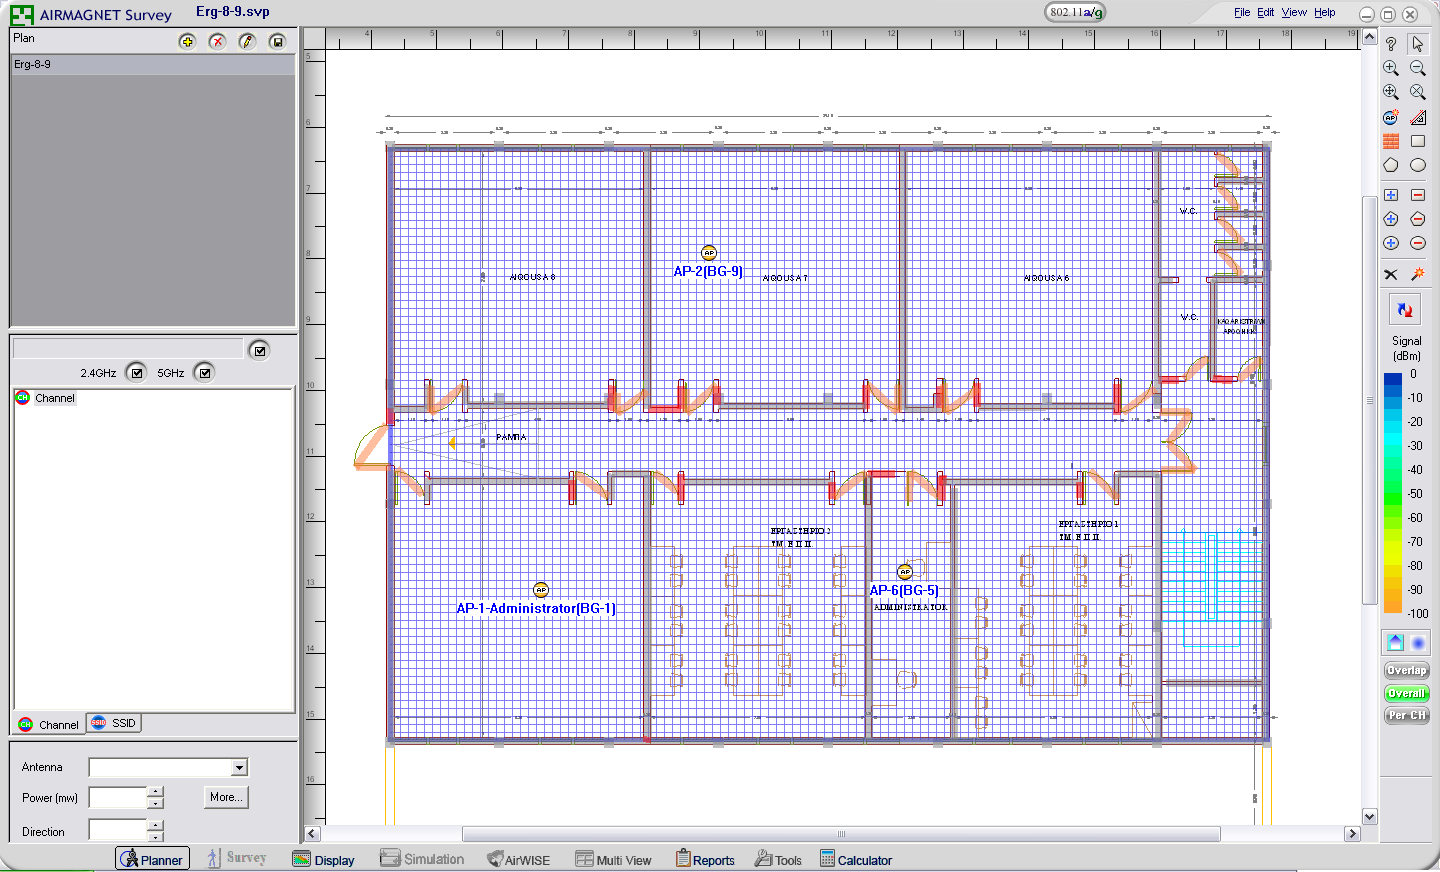Image resolution: width=1440 pixels, height=872 pixels.
Task: Toggle the checkbox beside the filter field
Action: [x=259, y=350]
